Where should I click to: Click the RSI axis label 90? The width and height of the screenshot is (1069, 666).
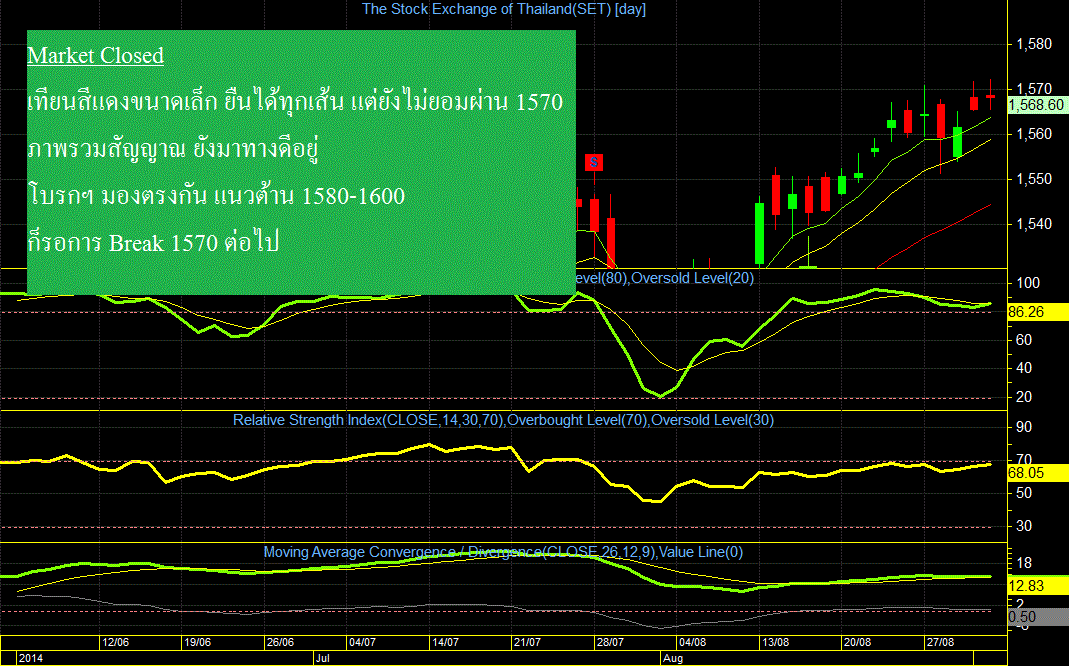(1024, 427)
